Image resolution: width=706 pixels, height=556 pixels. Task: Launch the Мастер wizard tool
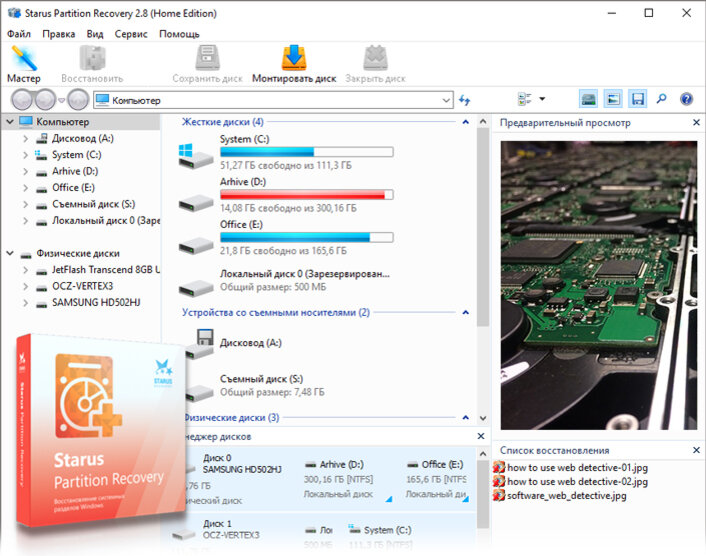click(x=23, y=64)
